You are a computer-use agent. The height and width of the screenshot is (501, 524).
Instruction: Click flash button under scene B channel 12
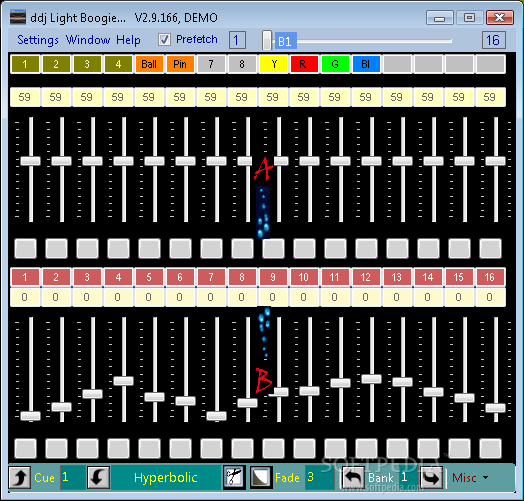point(366,448)
